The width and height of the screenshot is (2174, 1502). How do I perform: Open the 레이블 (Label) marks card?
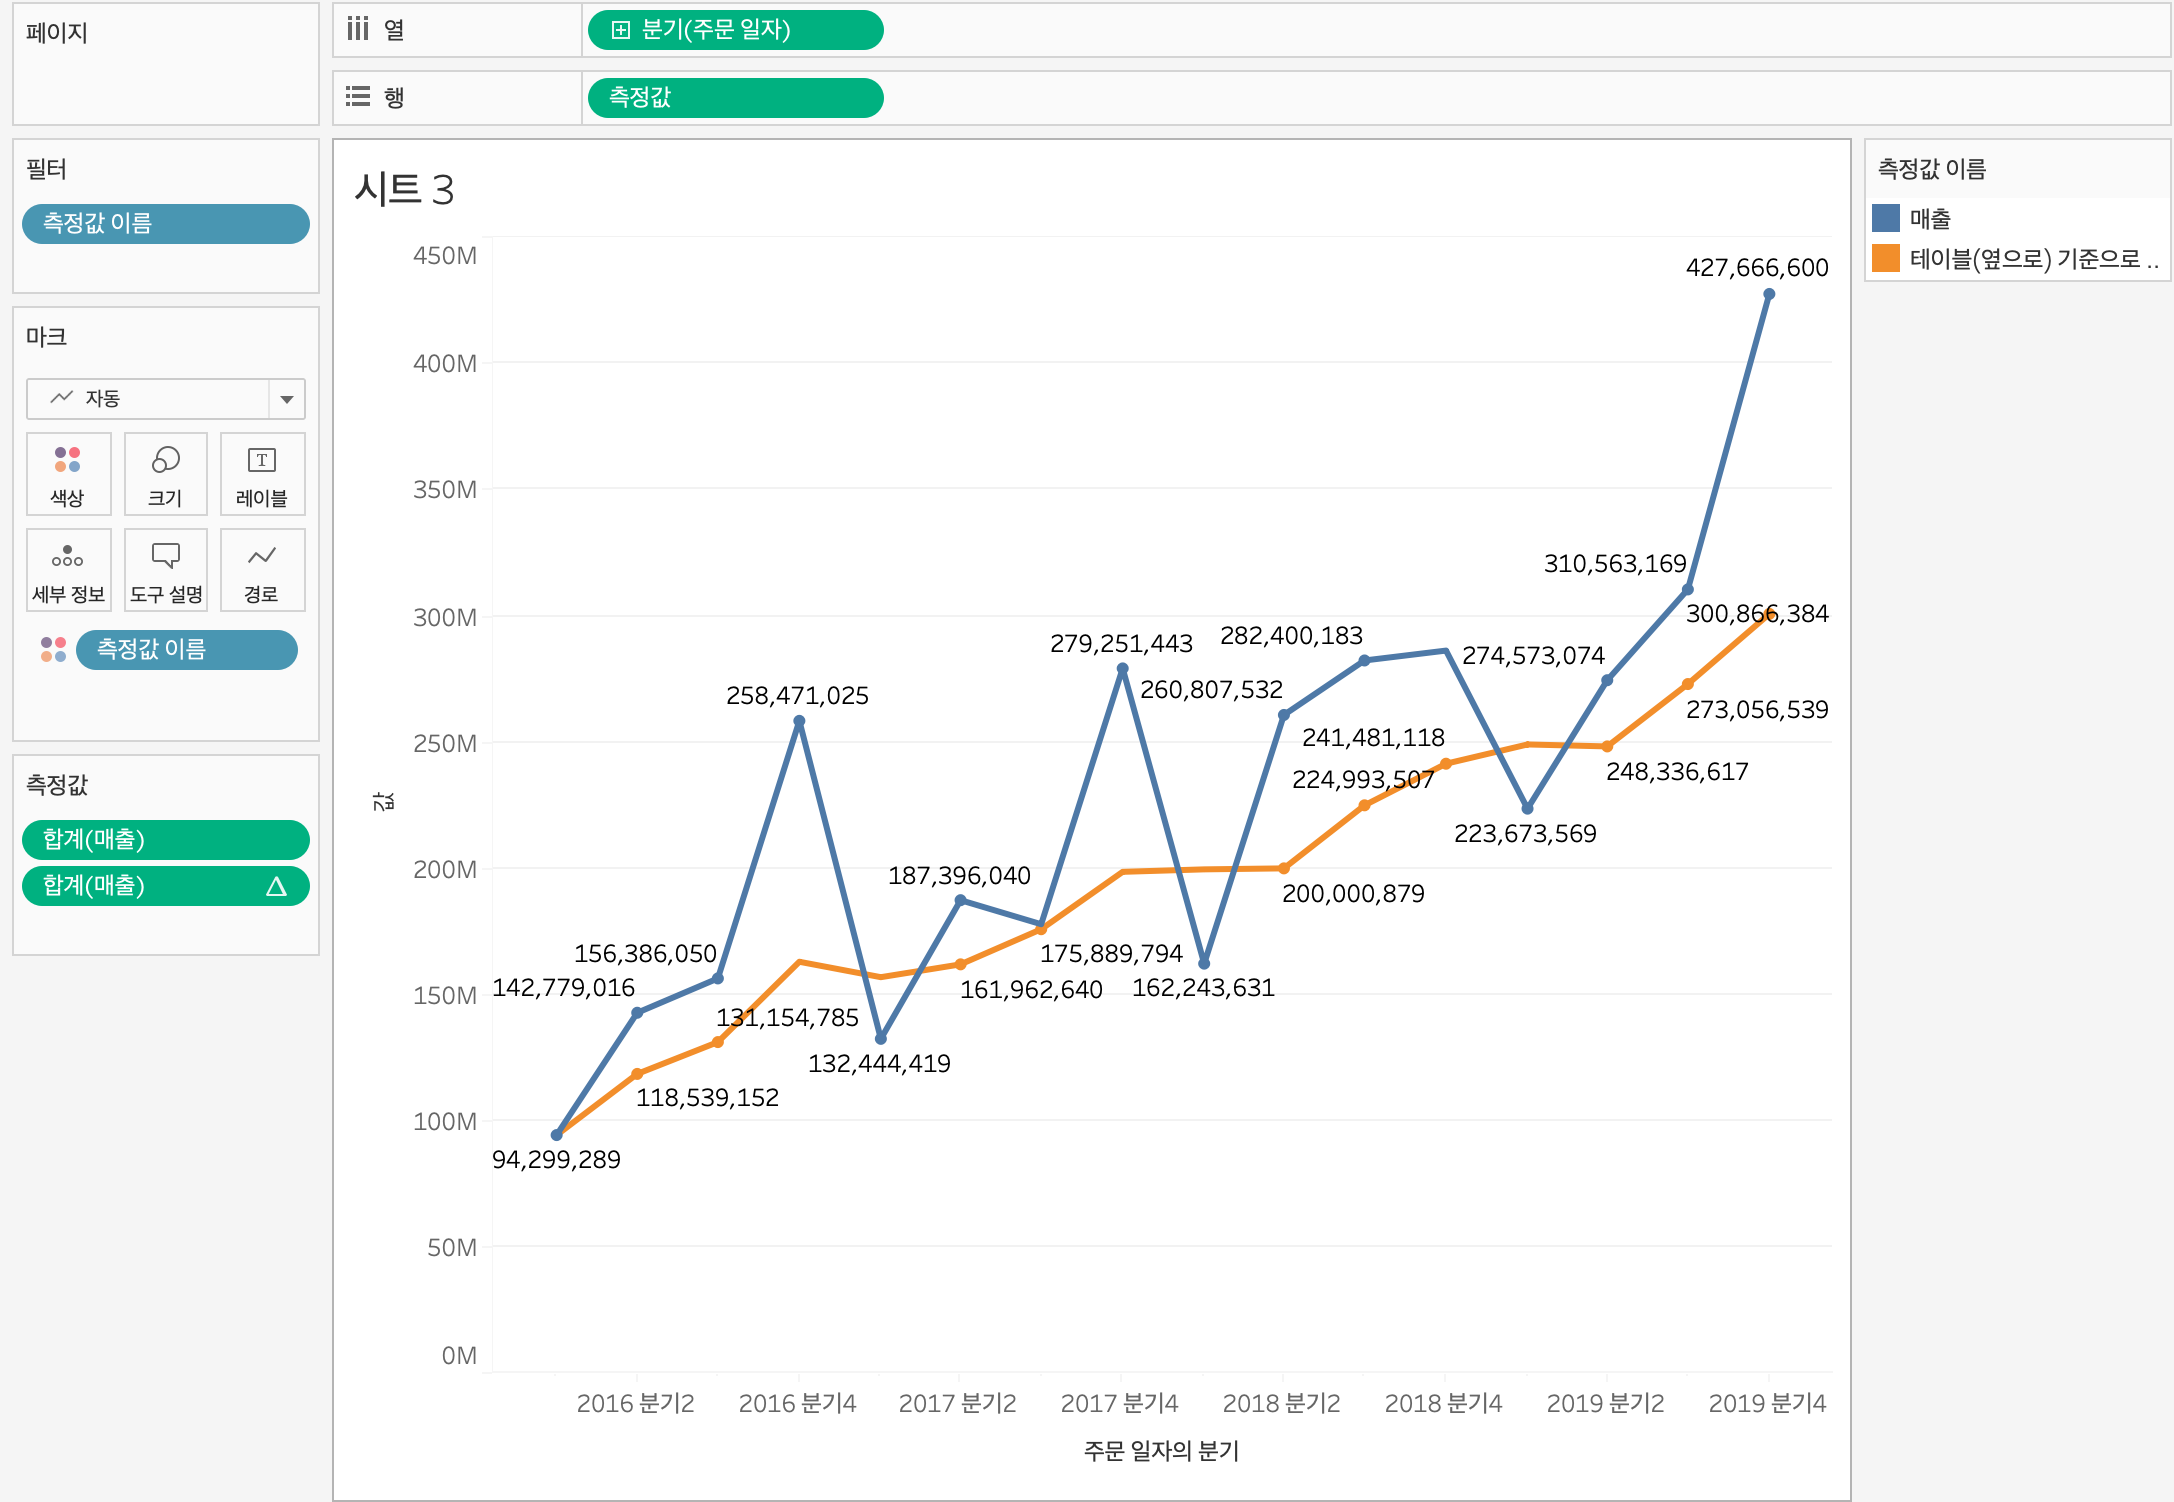click(x=262, y=474)
